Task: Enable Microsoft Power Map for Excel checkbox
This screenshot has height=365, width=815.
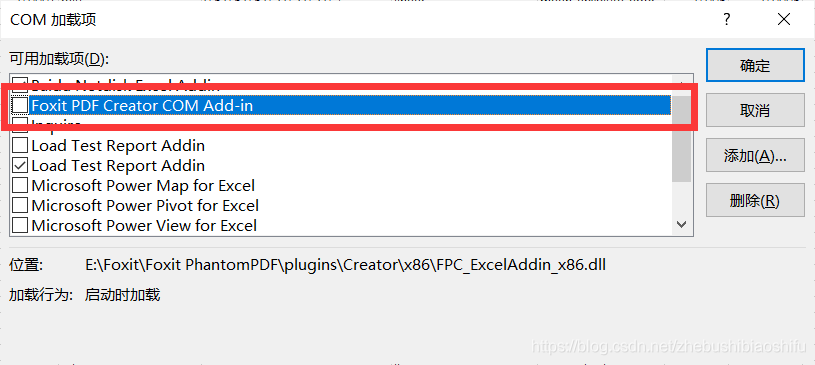Action: click(20, 185)
